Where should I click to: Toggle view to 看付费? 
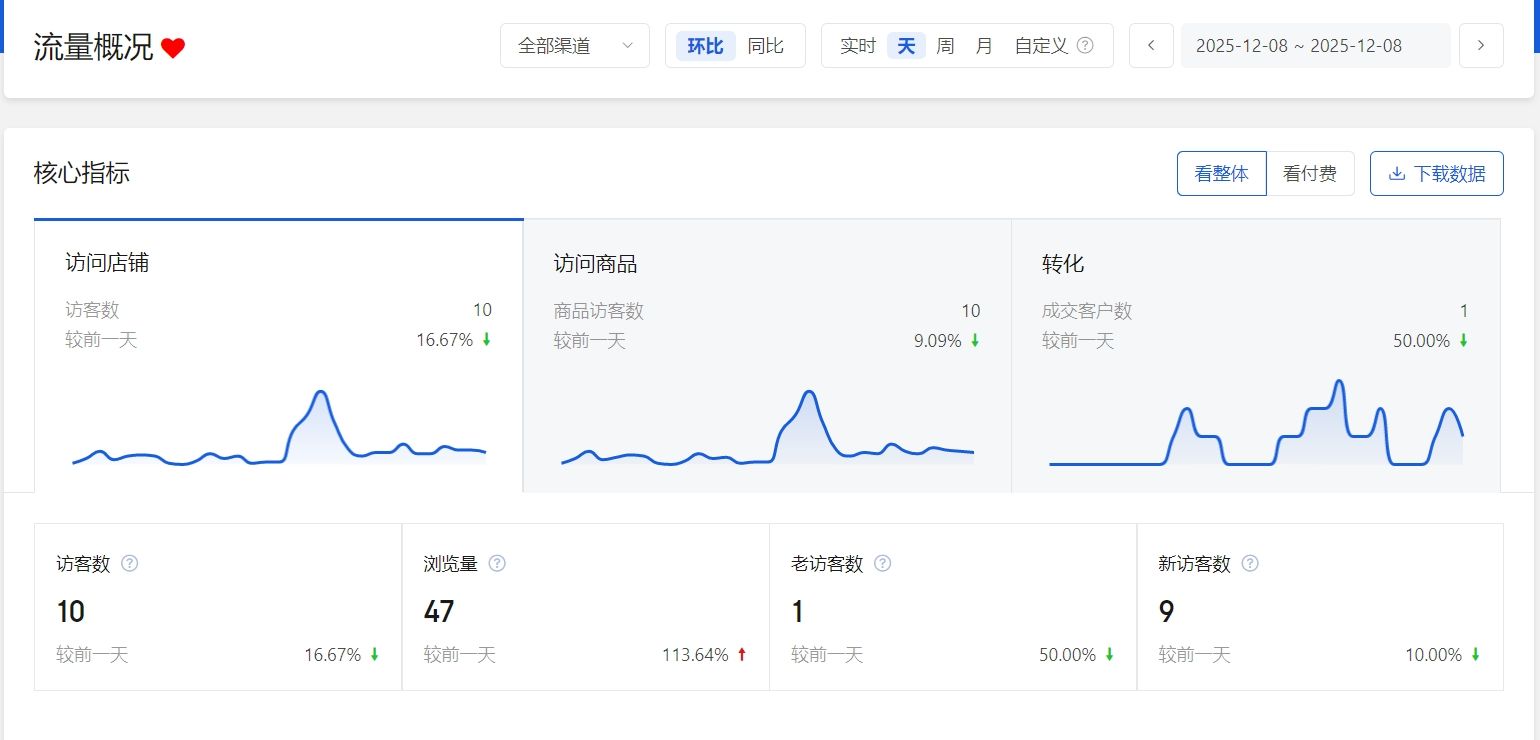click(1310, 174)
